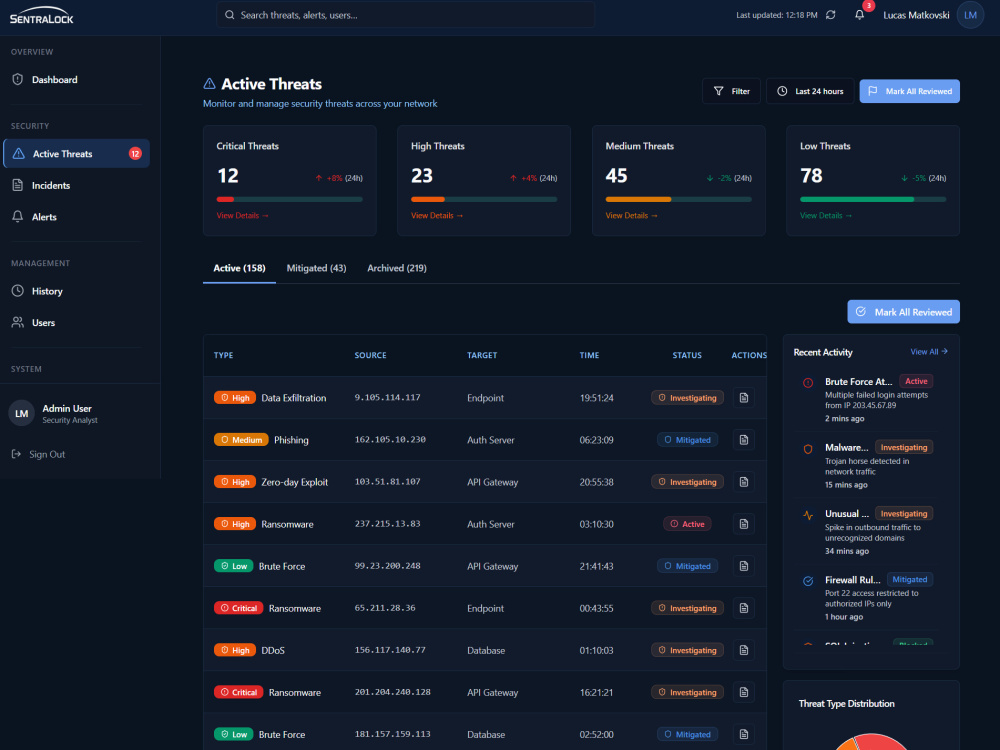
Task: Open Alerts in the sidebar
Action: (x=76, y=217)
